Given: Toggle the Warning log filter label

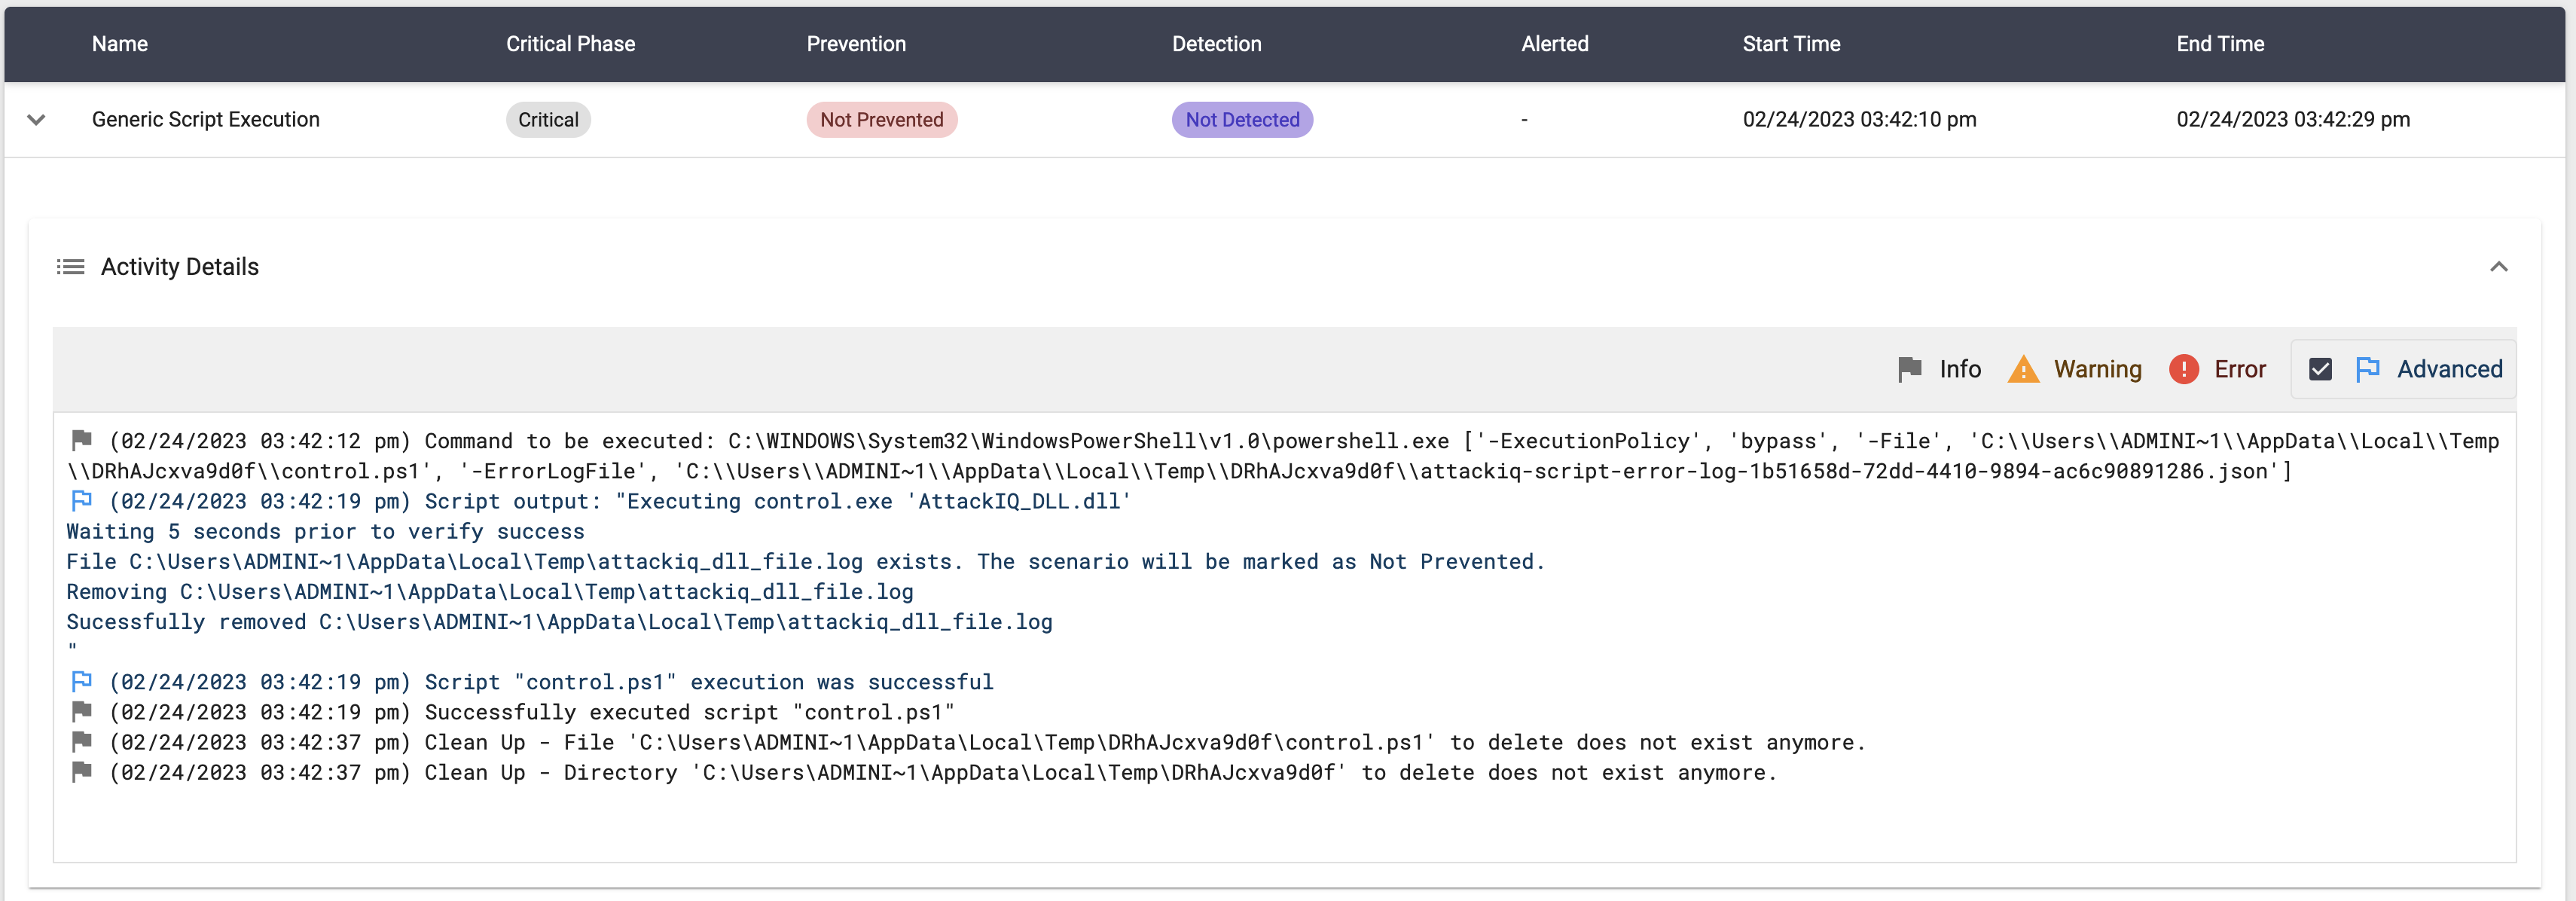Looking at the screenshot, I should coord(2097,369).
